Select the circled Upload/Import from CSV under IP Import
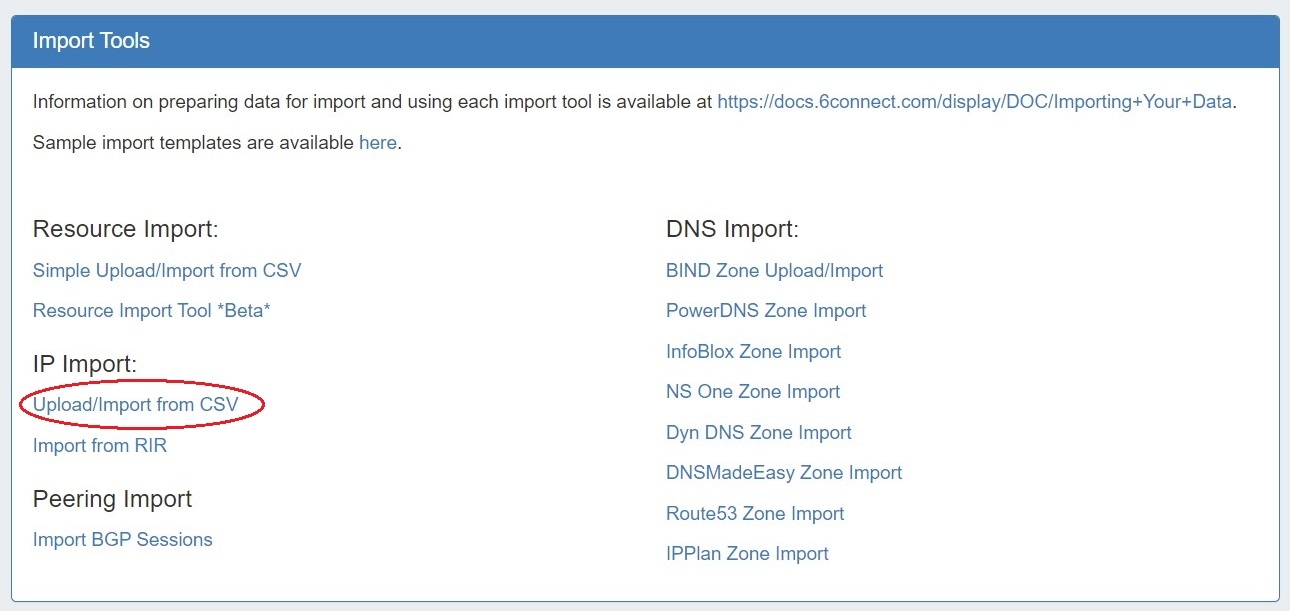This screenshot has height=611, width=1290. click(x=136, y=405)
